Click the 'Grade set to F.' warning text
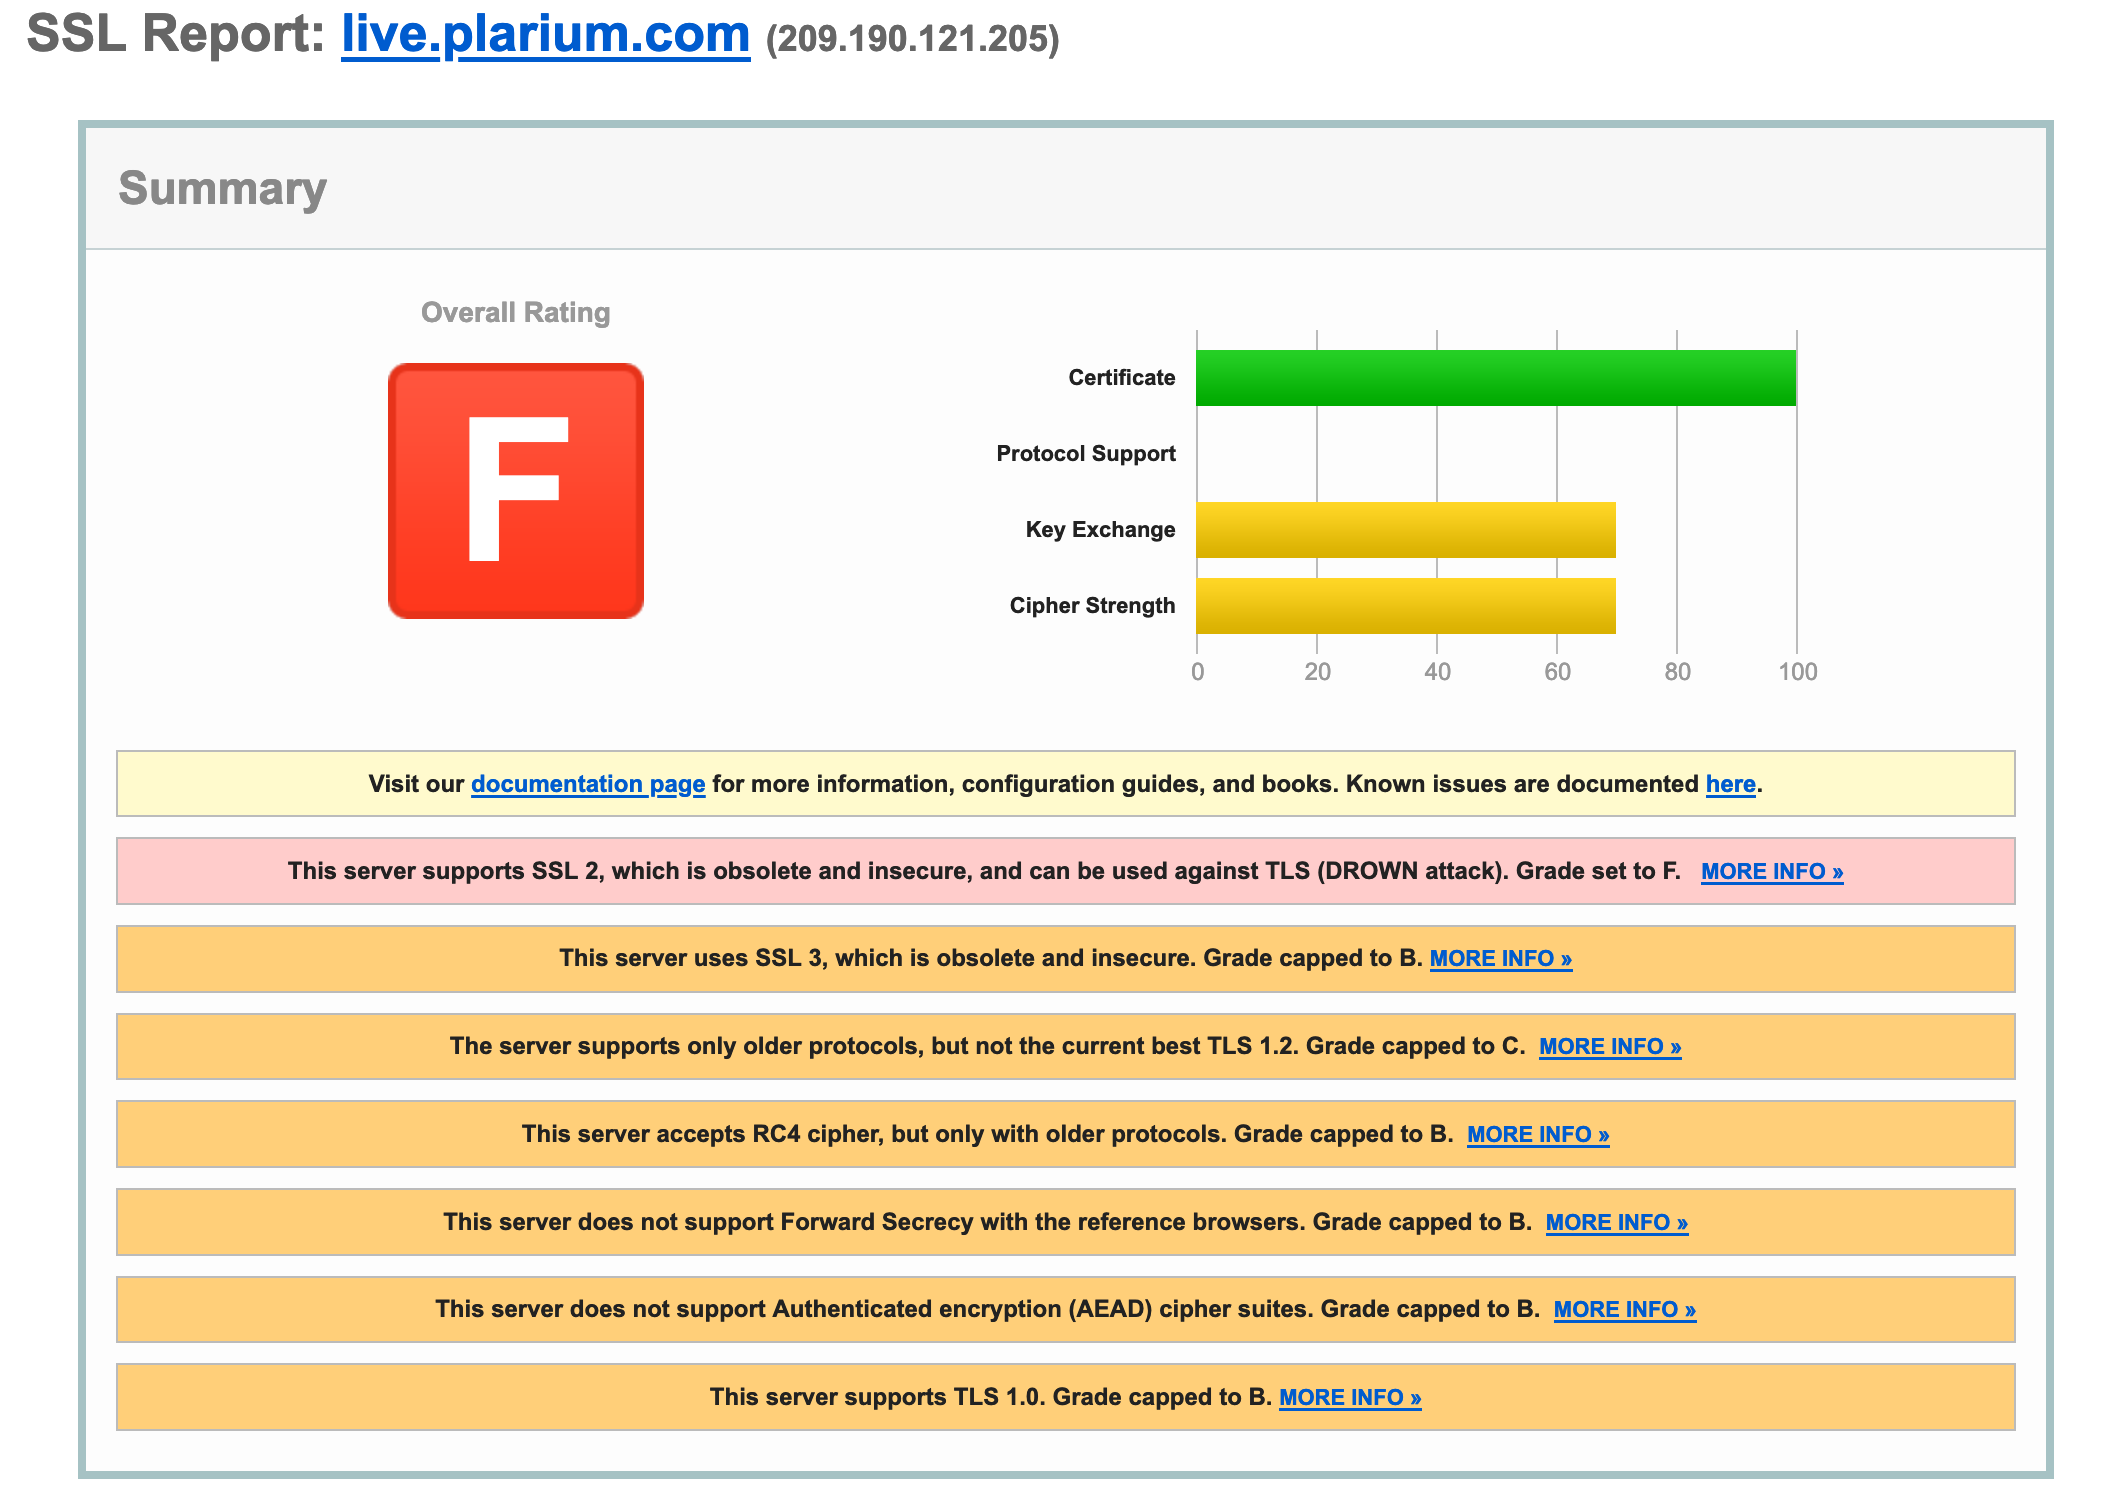 [1598, 872]
